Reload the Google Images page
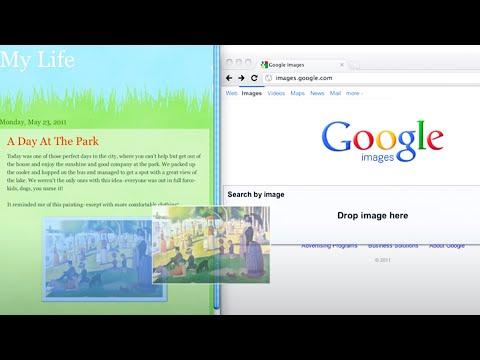 tap(254, 78)
